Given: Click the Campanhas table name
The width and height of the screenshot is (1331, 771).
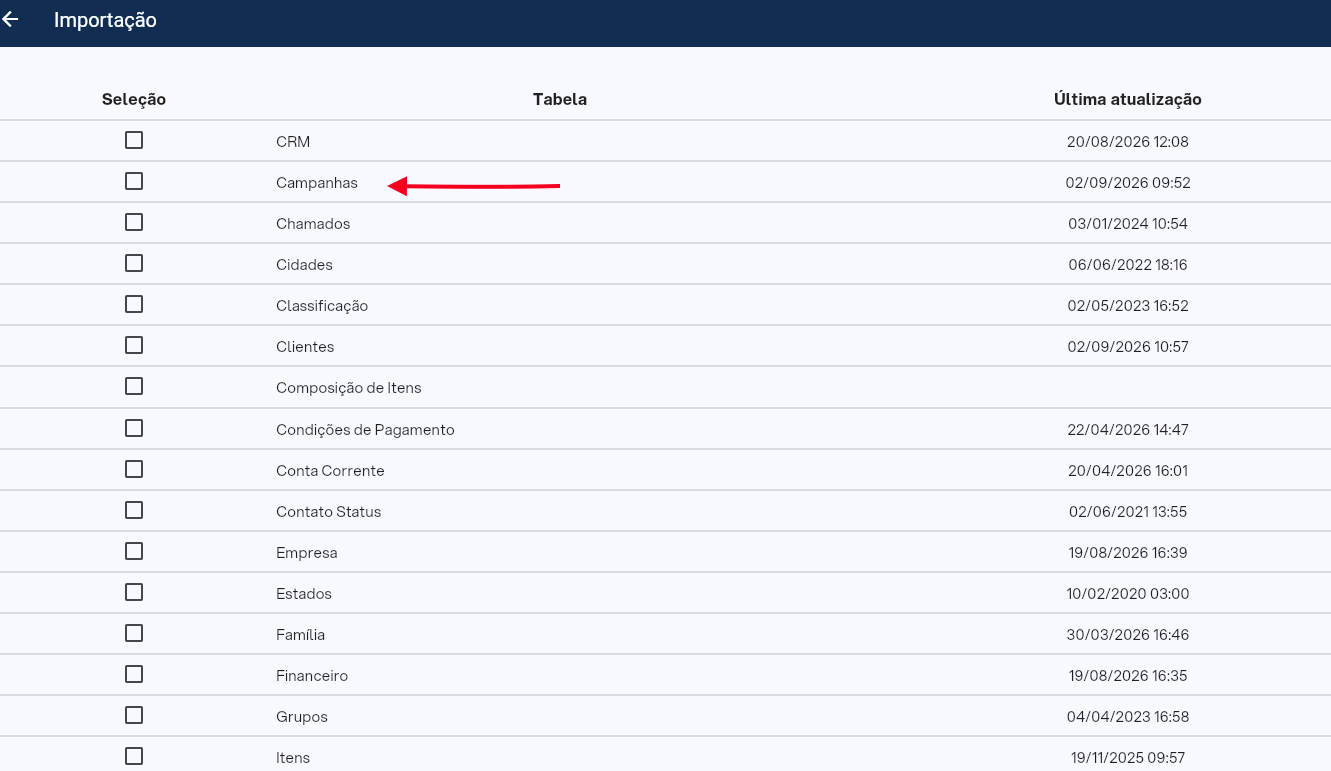Looking at the screenshot, I should point(317,183).
